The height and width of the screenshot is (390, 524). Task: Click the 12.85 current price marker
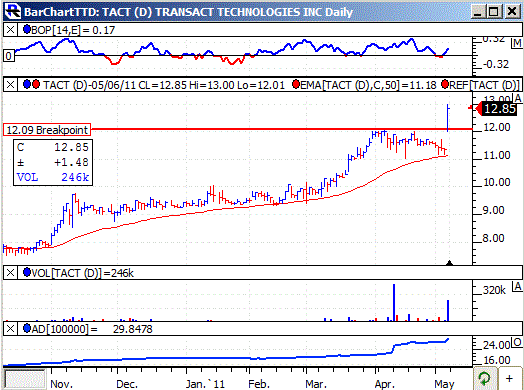click(496, 109)
